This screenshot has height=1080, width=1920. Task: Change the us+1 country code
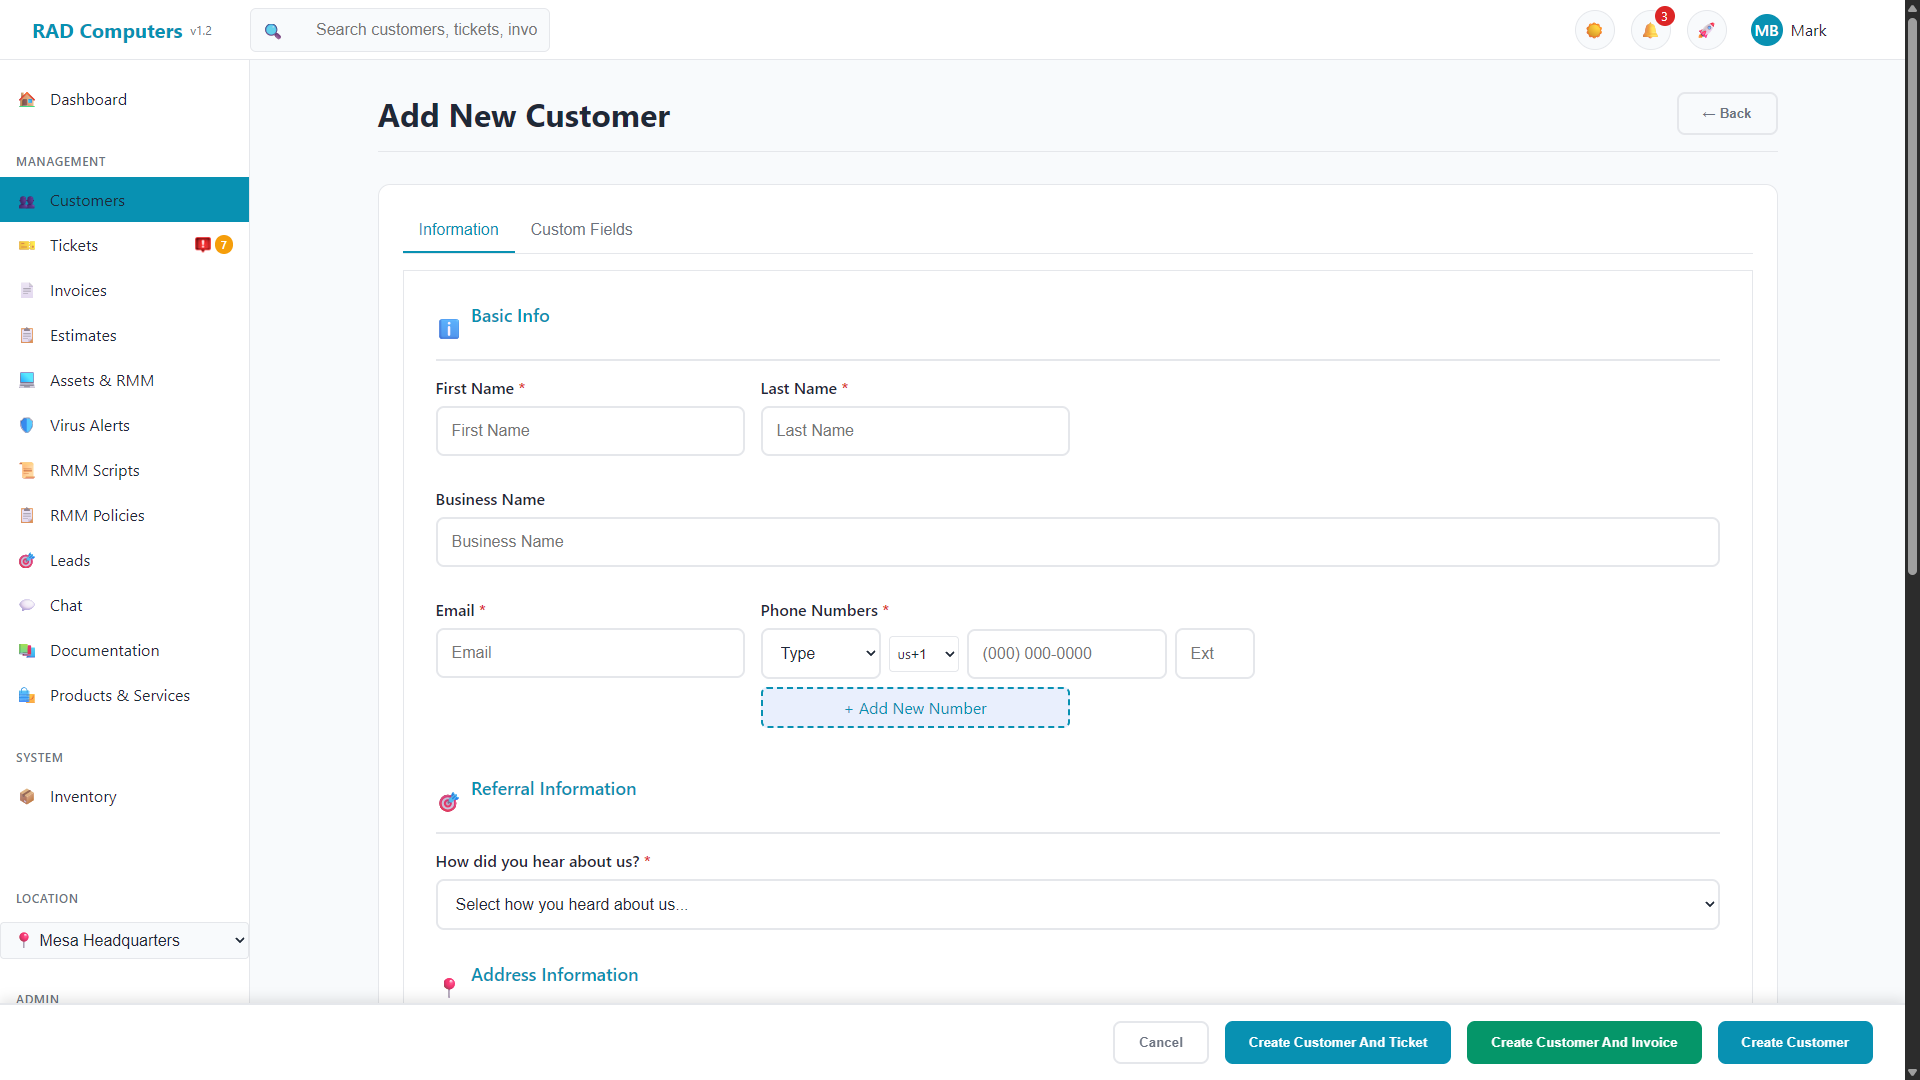[922, 653]
